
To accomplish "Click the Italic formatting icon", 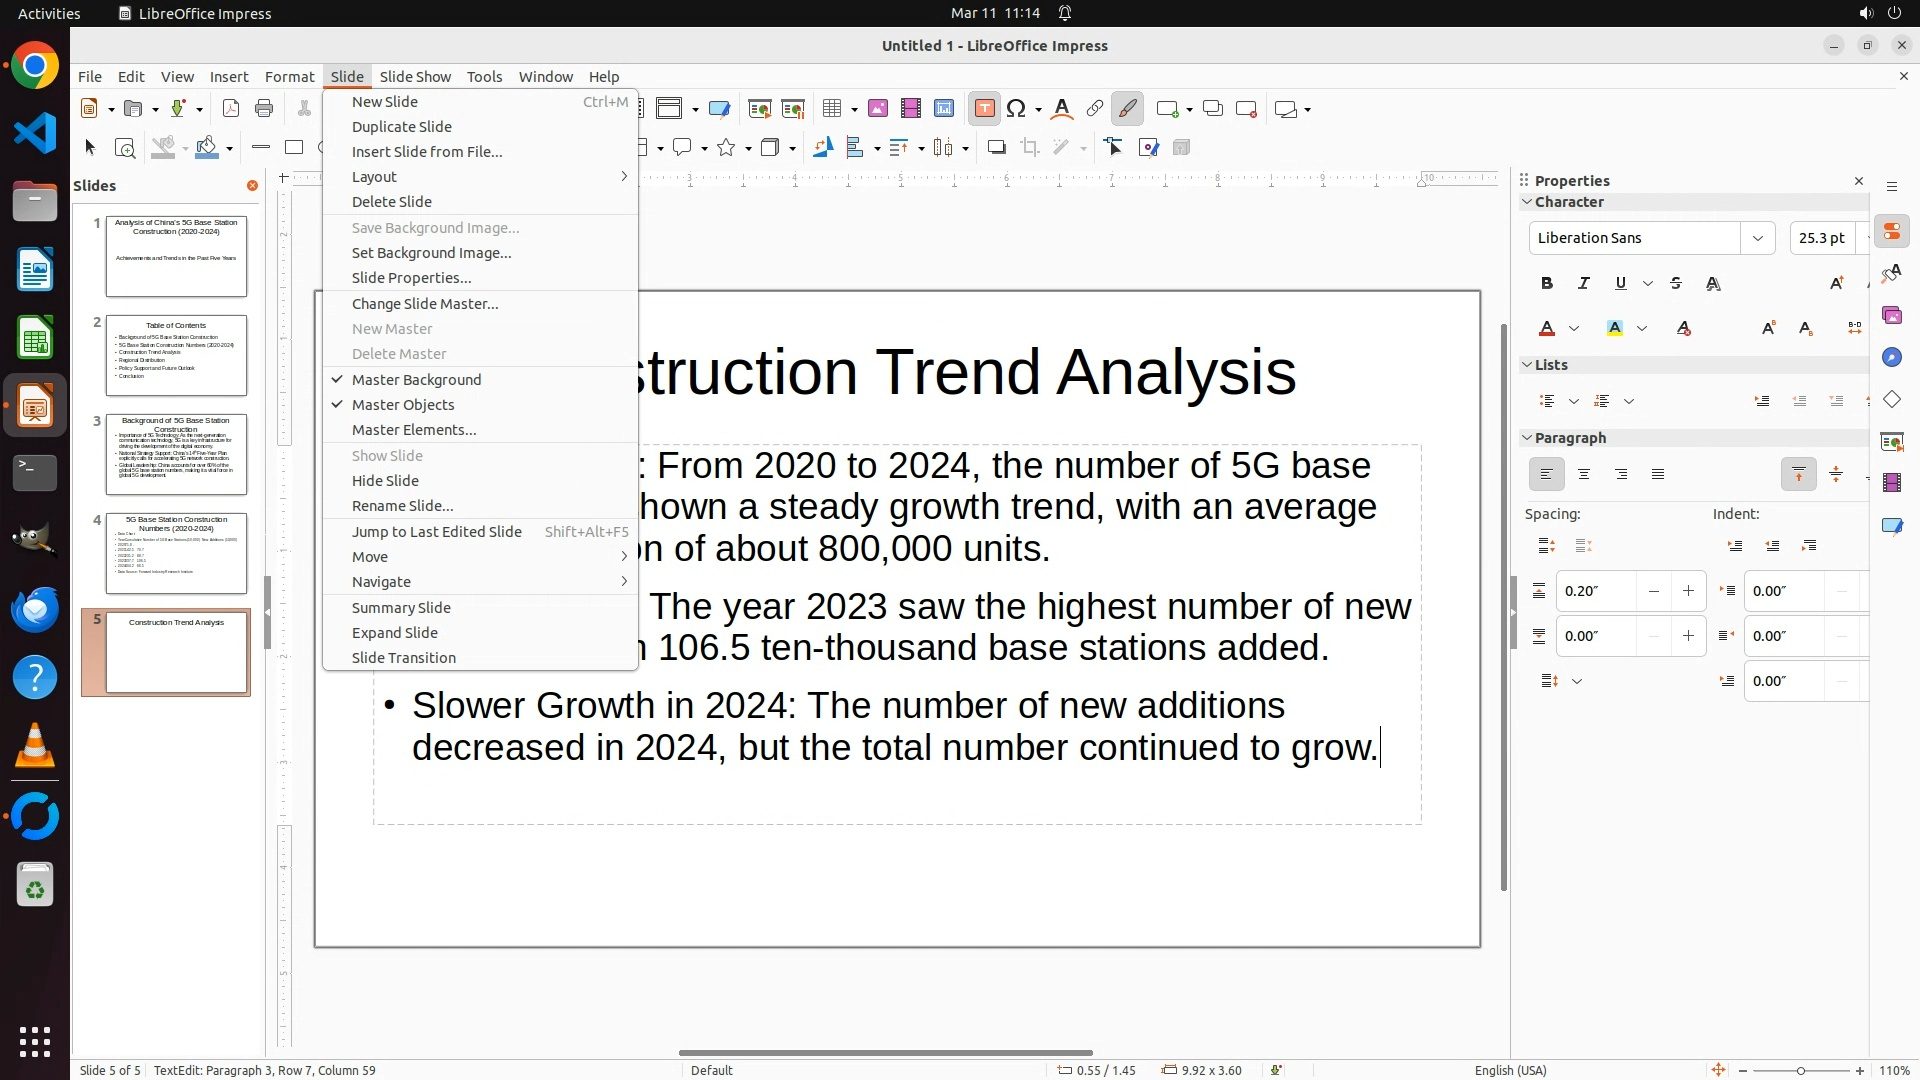I will coord(1584,284).
